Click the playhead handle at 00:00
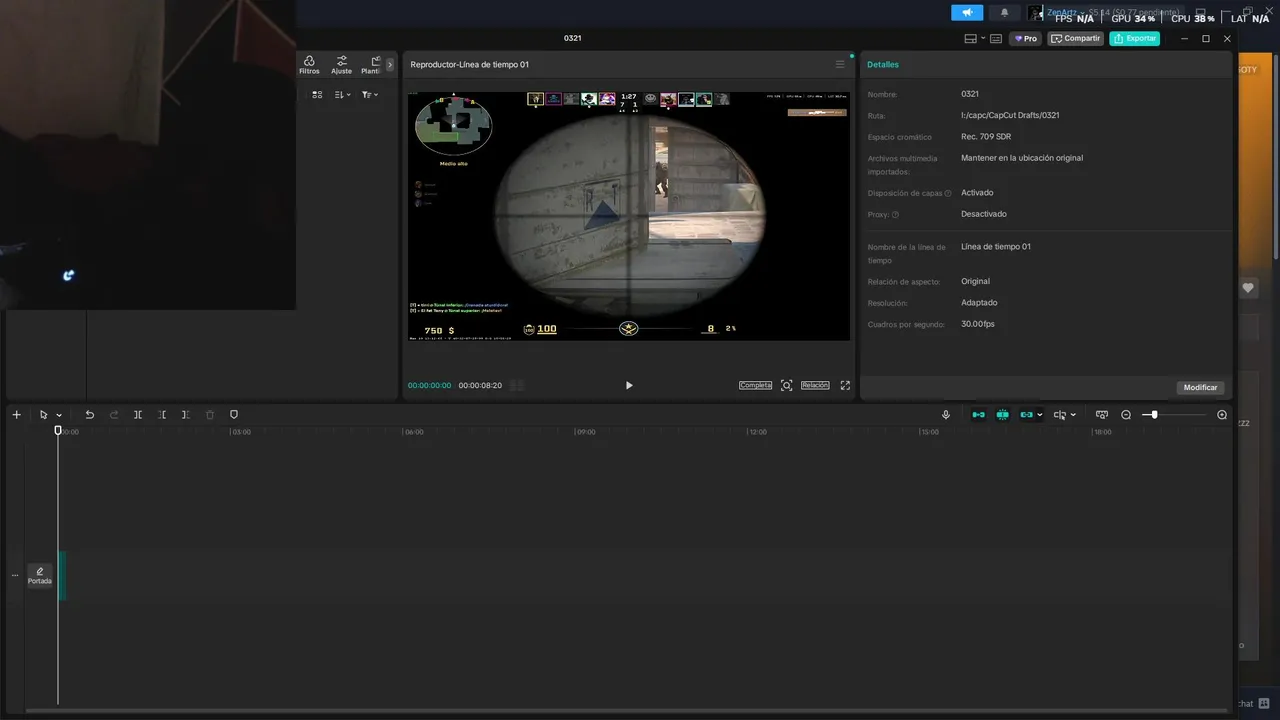This screenshot has height=720, width=1280. [58, 430]
